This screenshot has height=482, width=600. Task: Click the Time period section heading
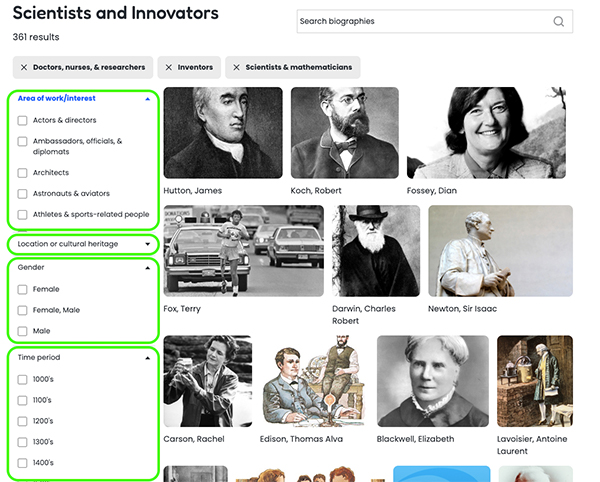coord(39,358)
